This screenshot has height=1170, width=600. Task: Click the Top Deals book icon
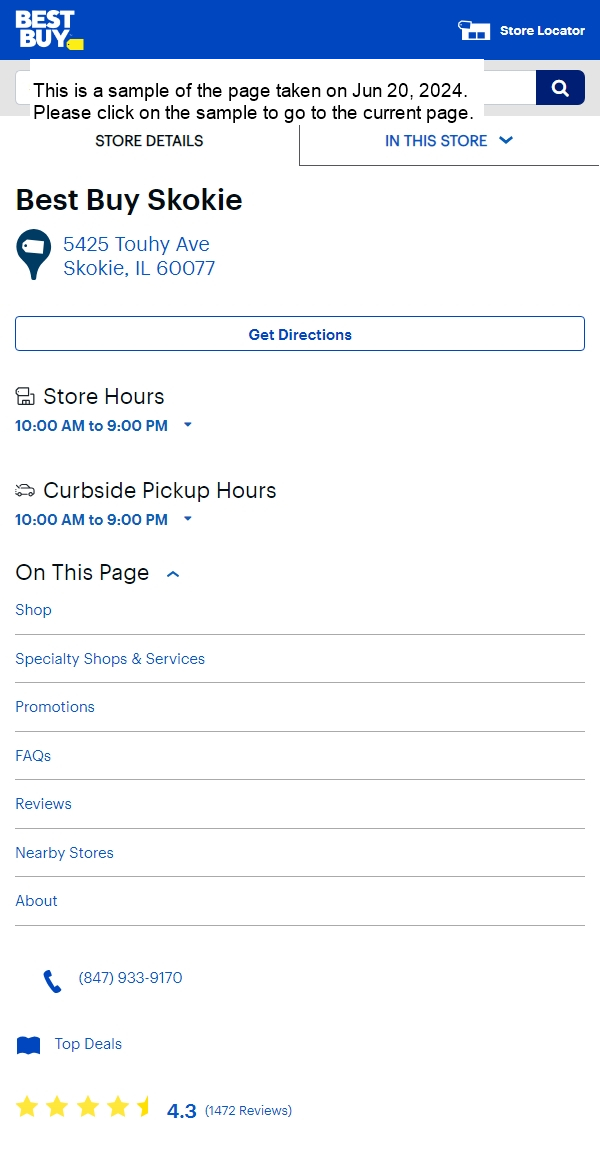pos(28,1045)
